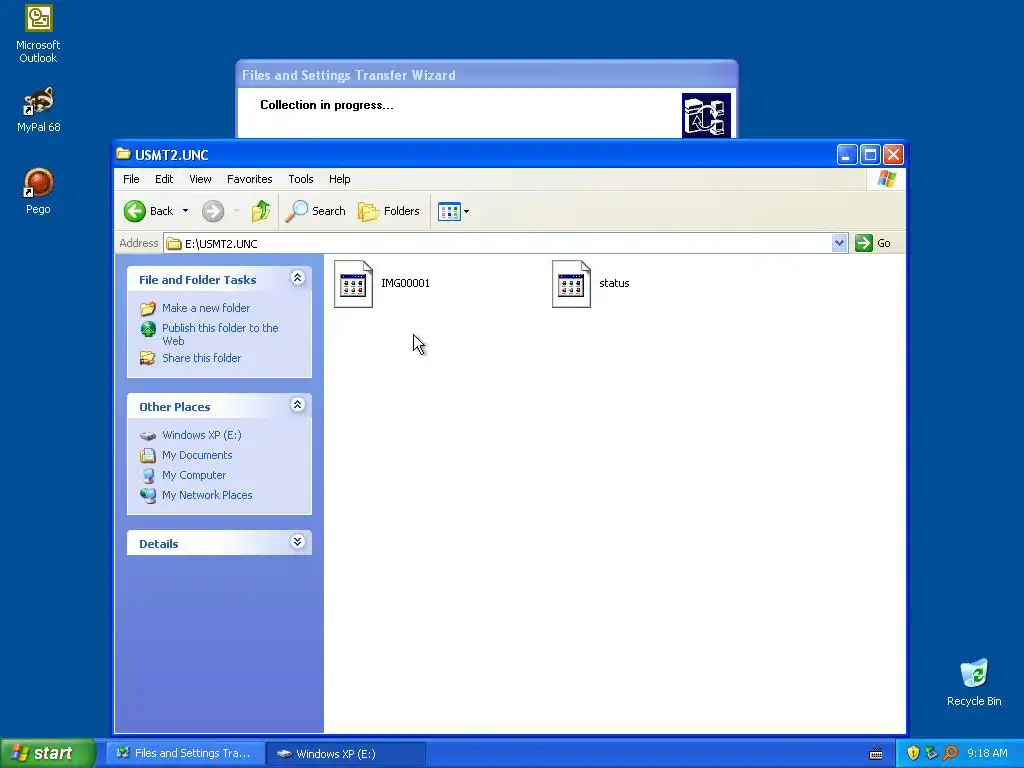Click the 9:18 AM clock

click(987, 753)
